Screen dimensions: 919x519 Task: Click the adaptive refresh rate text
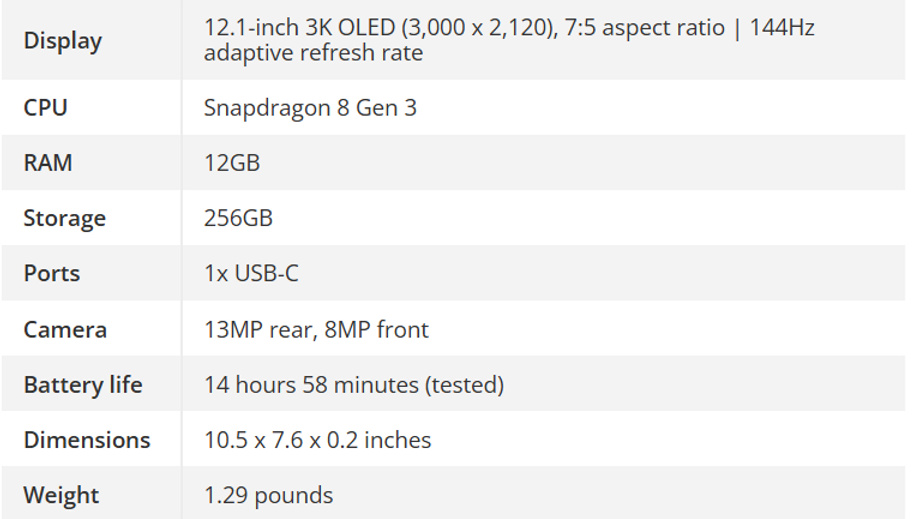point(314,53)
